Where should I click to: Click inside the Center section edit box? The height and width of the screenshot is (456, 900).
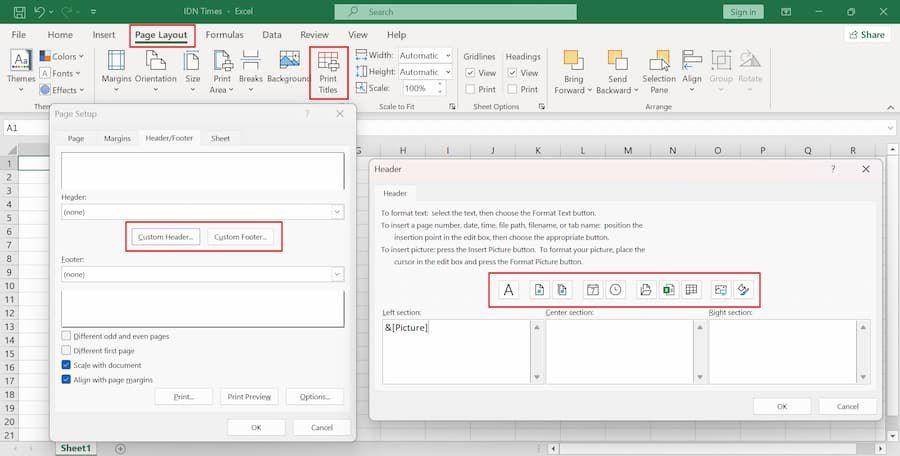[620, 351]
